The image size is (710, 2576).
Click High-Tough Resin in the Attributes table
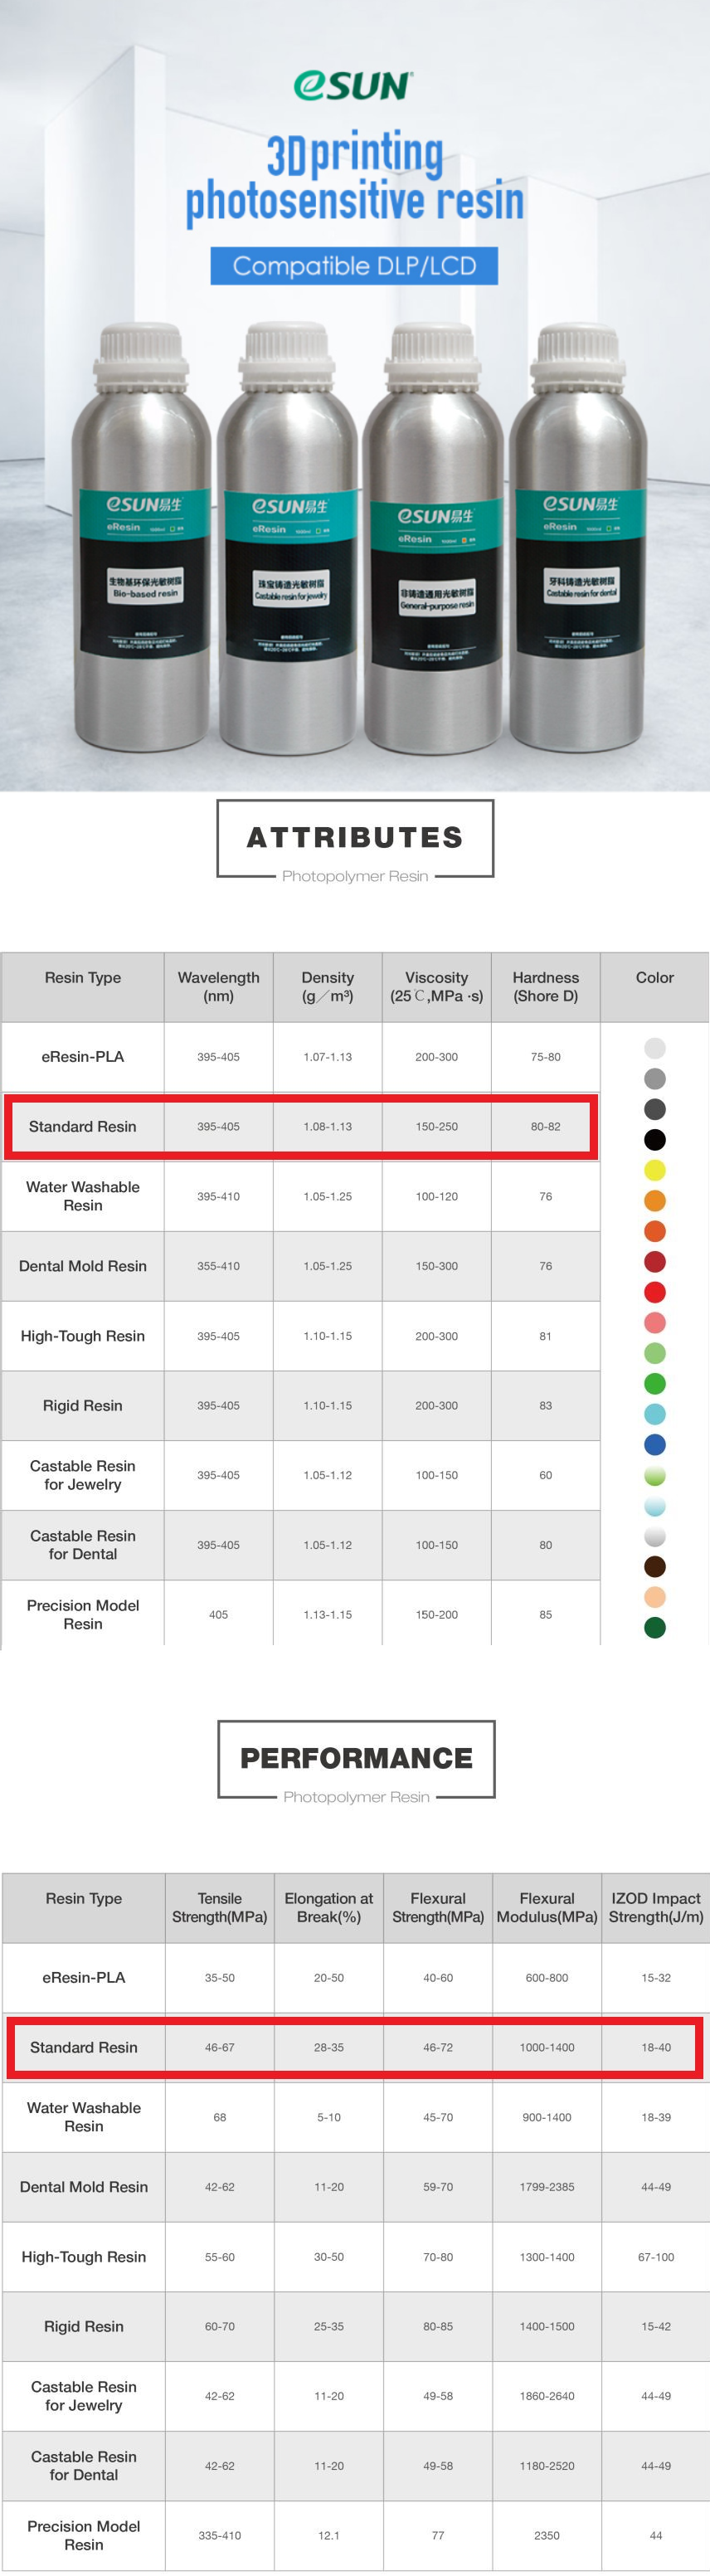pyautogui.click(x=83, y=1335)
